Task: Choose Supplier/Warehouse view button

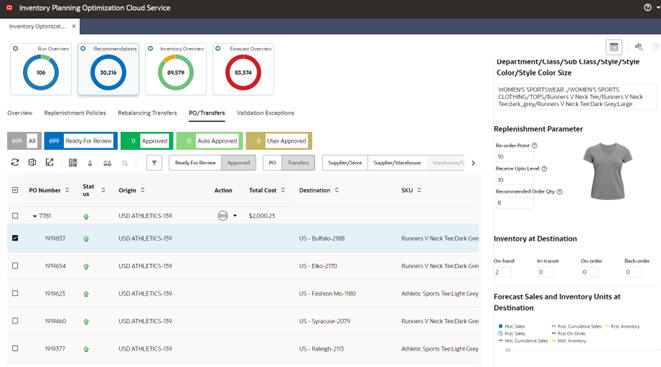Action: (397, 163)
